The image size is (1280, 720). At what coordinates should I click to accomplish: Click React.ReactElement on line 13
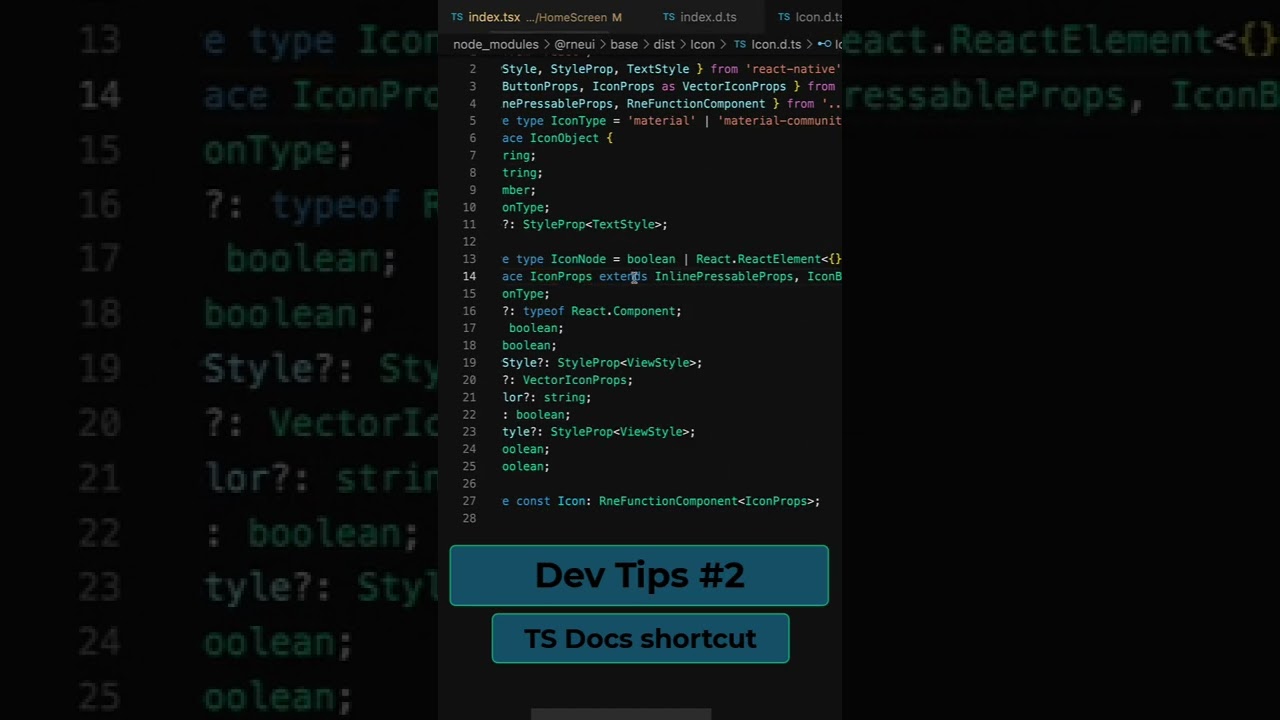758,259
